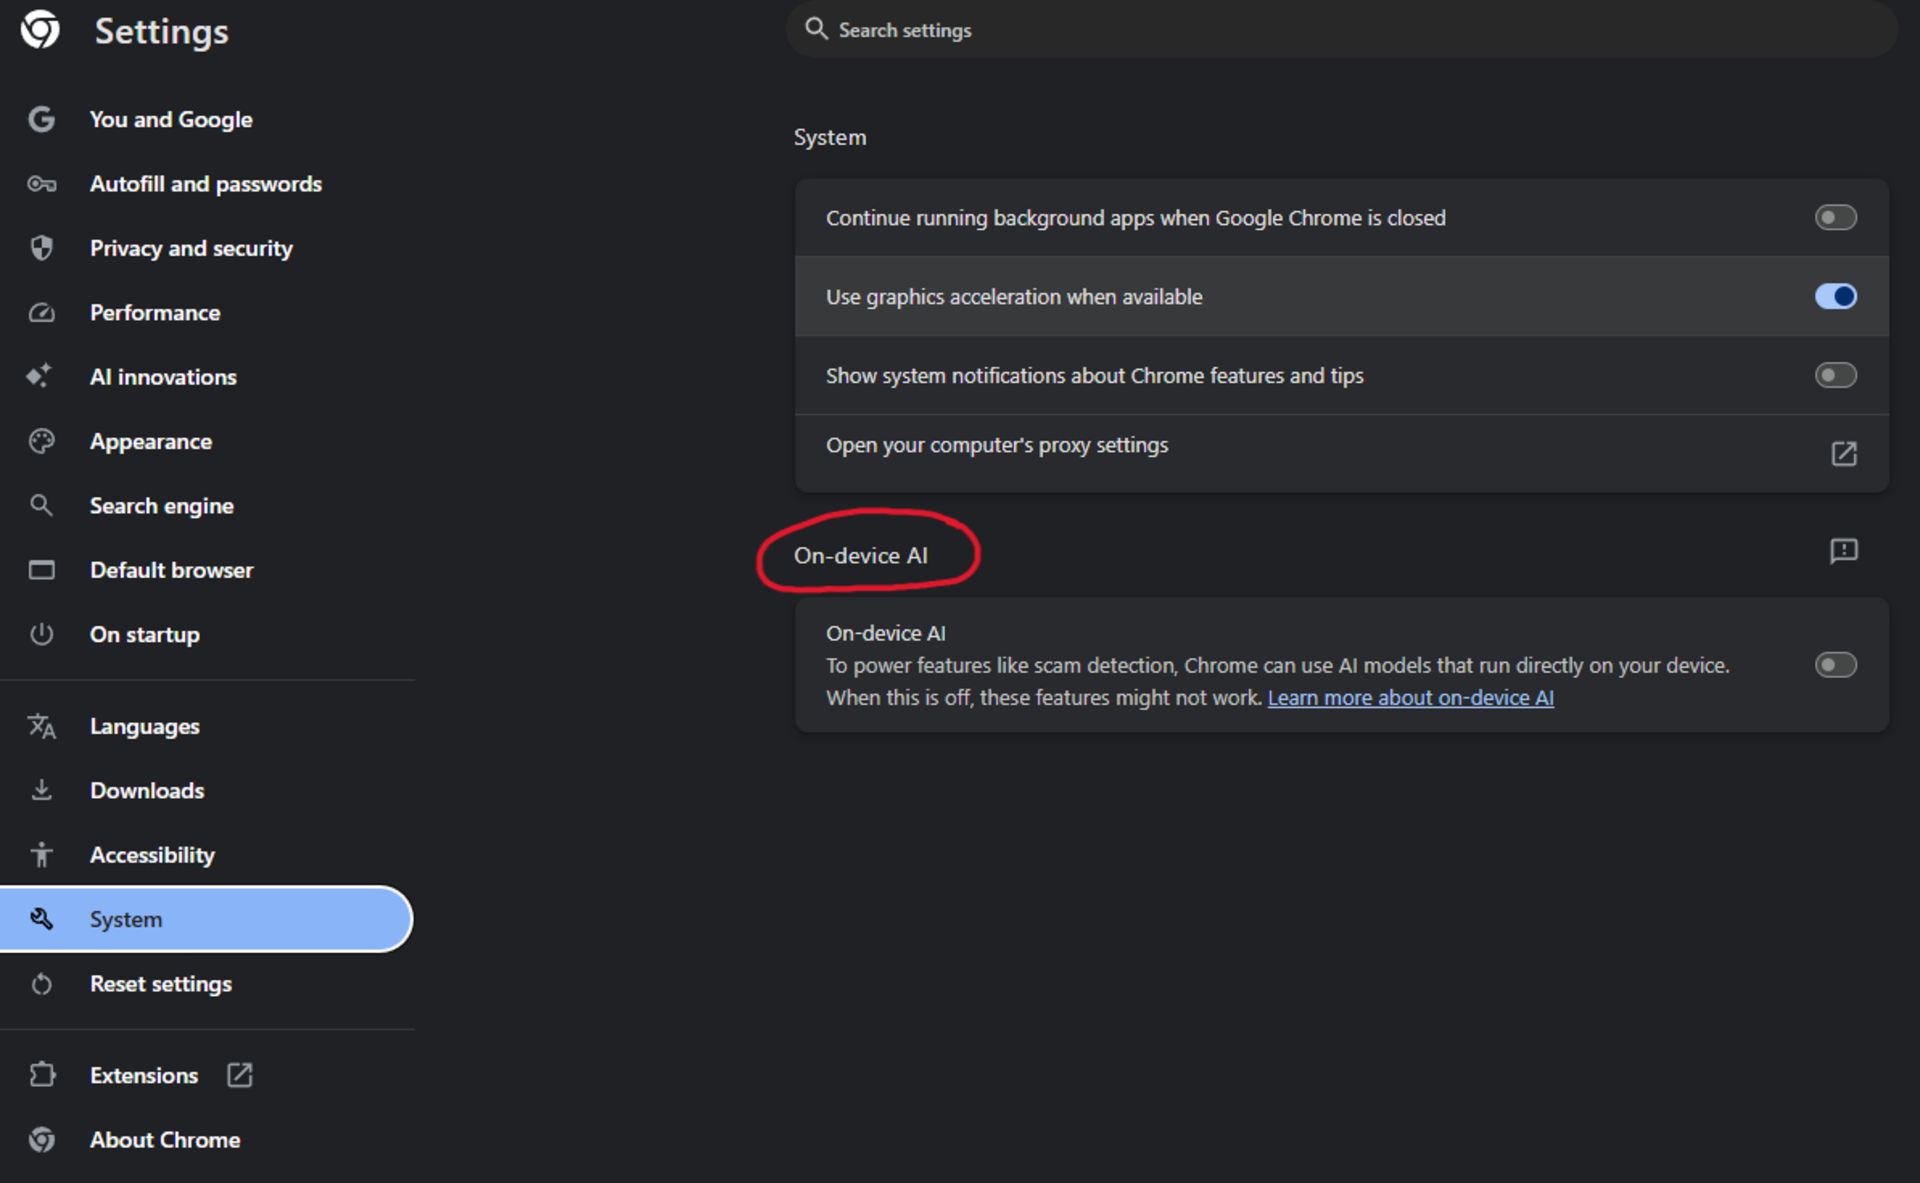The height and width of the screenshot is (1183, 1920).
Task: Open Learn more about on-device AI link
Action: [1410, 697]
